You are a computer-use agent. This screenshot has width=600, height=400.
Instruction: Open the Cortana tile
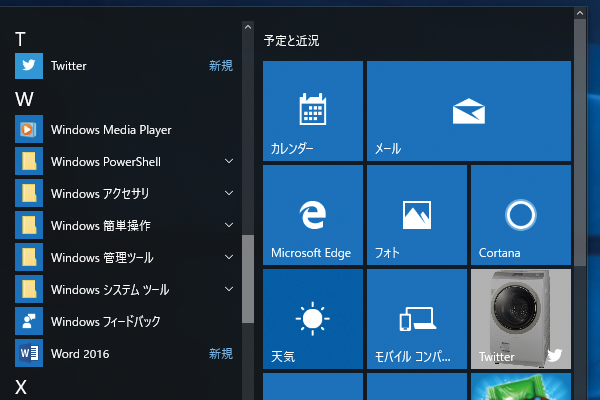521,215
